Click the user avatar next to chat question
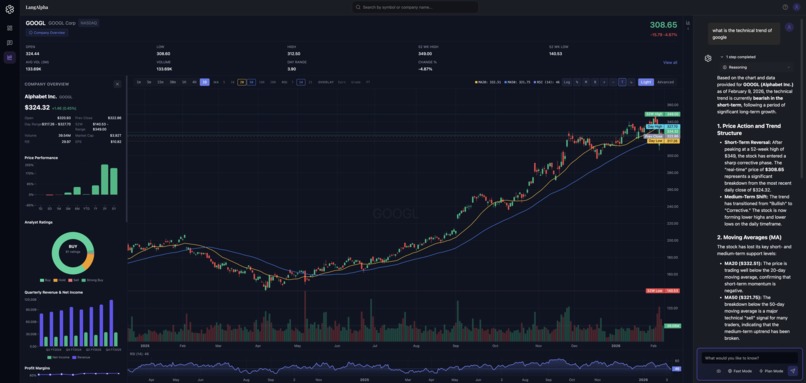Screen dimensions: 806x383 (x=790, y=27)
